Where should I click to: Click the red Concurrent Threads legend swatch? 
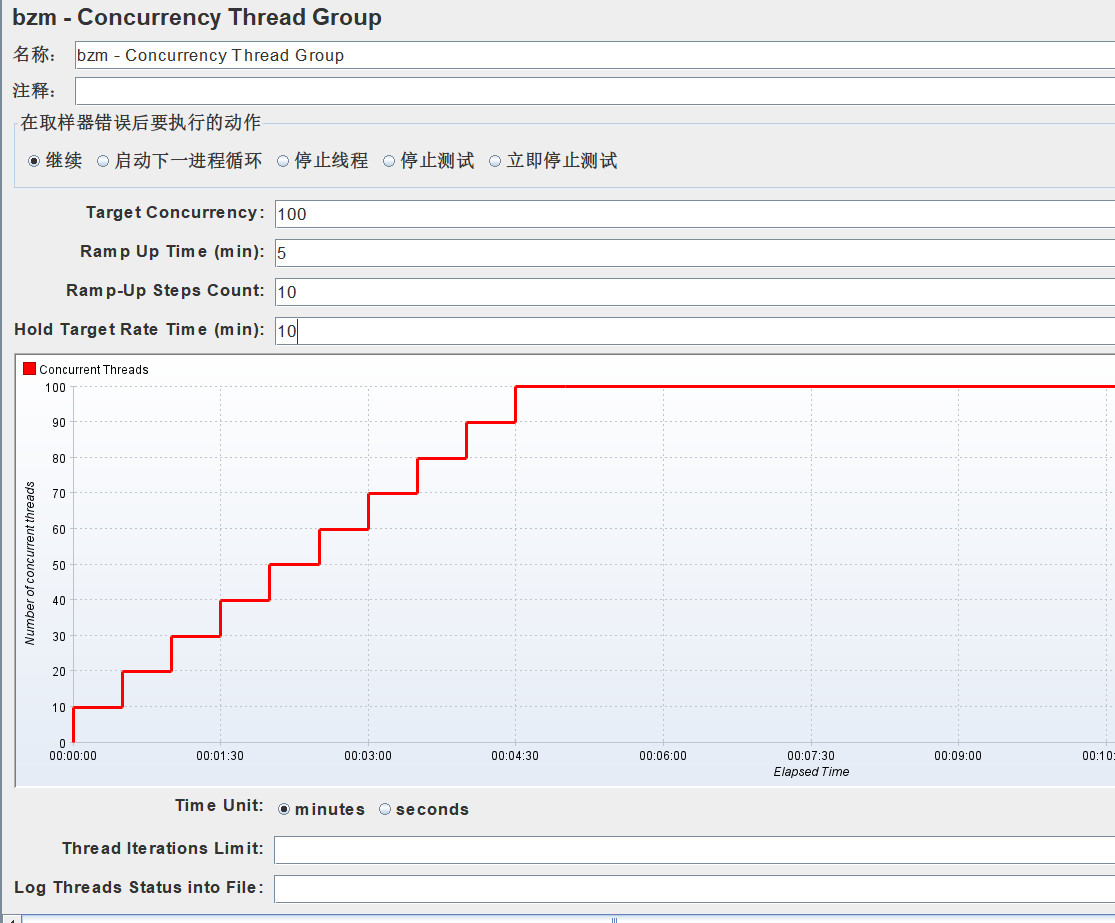click(x=29, y=368)
